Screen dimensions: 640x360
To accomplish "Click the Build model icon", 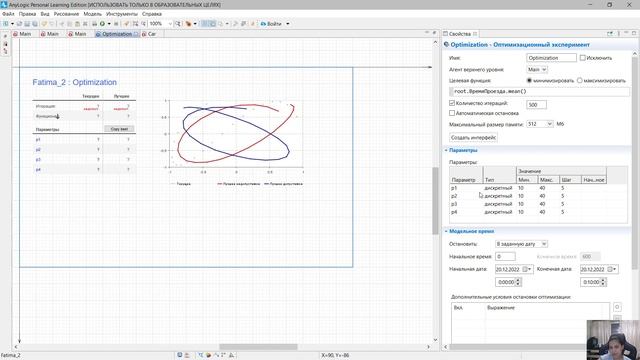I will 94,24.
